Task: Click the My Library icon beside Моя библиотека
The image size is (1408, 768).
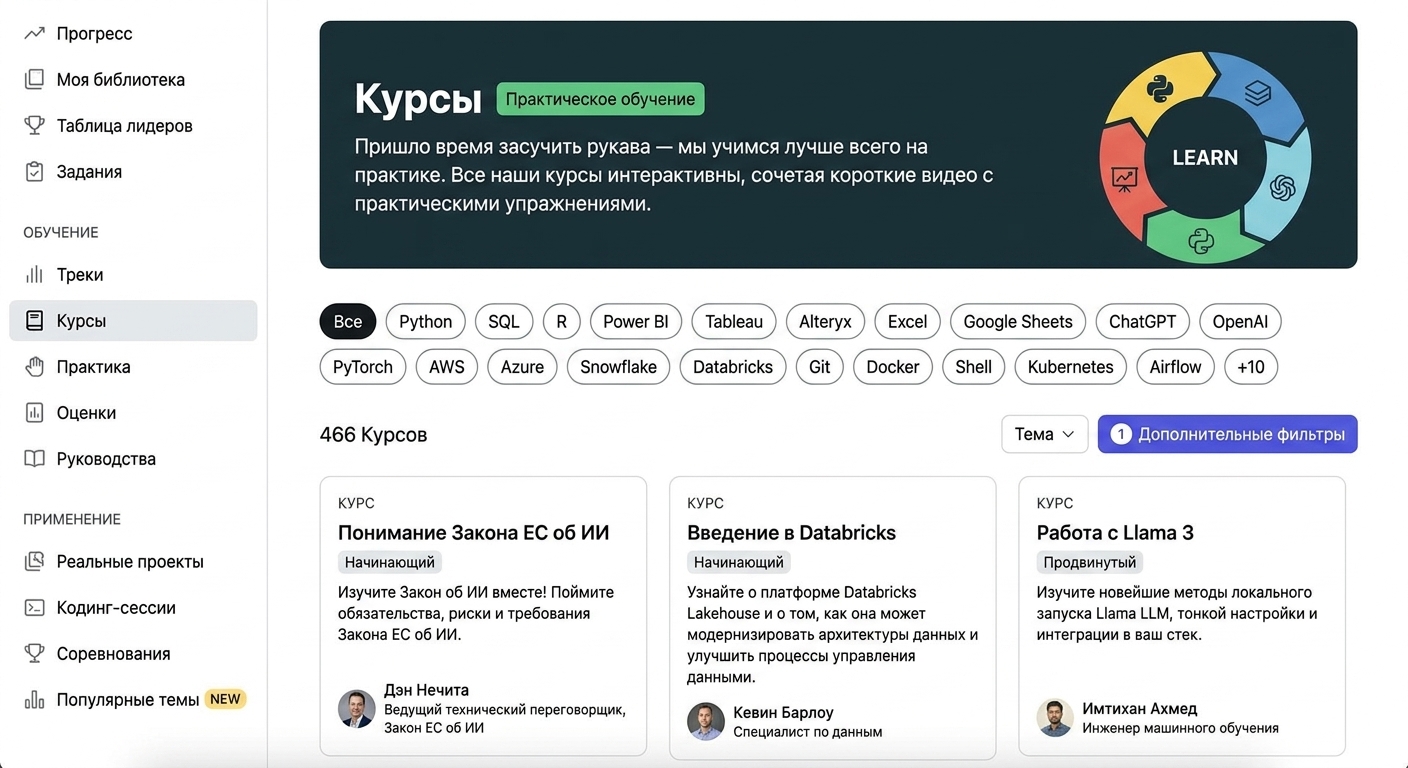Action: [x=34, y=79]
